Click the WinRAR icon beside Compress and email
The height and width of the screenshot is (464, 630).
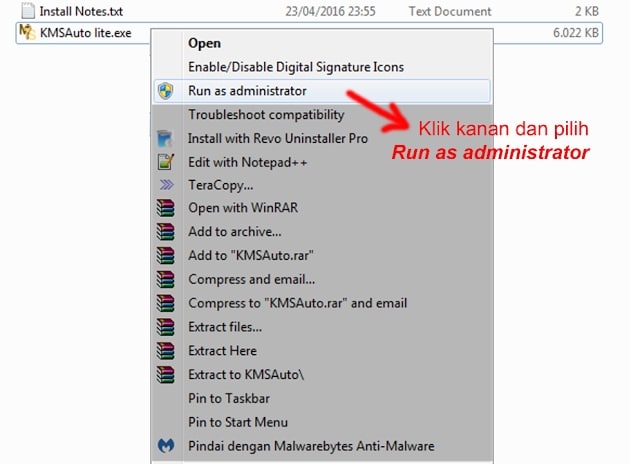[x=166, y=279]
